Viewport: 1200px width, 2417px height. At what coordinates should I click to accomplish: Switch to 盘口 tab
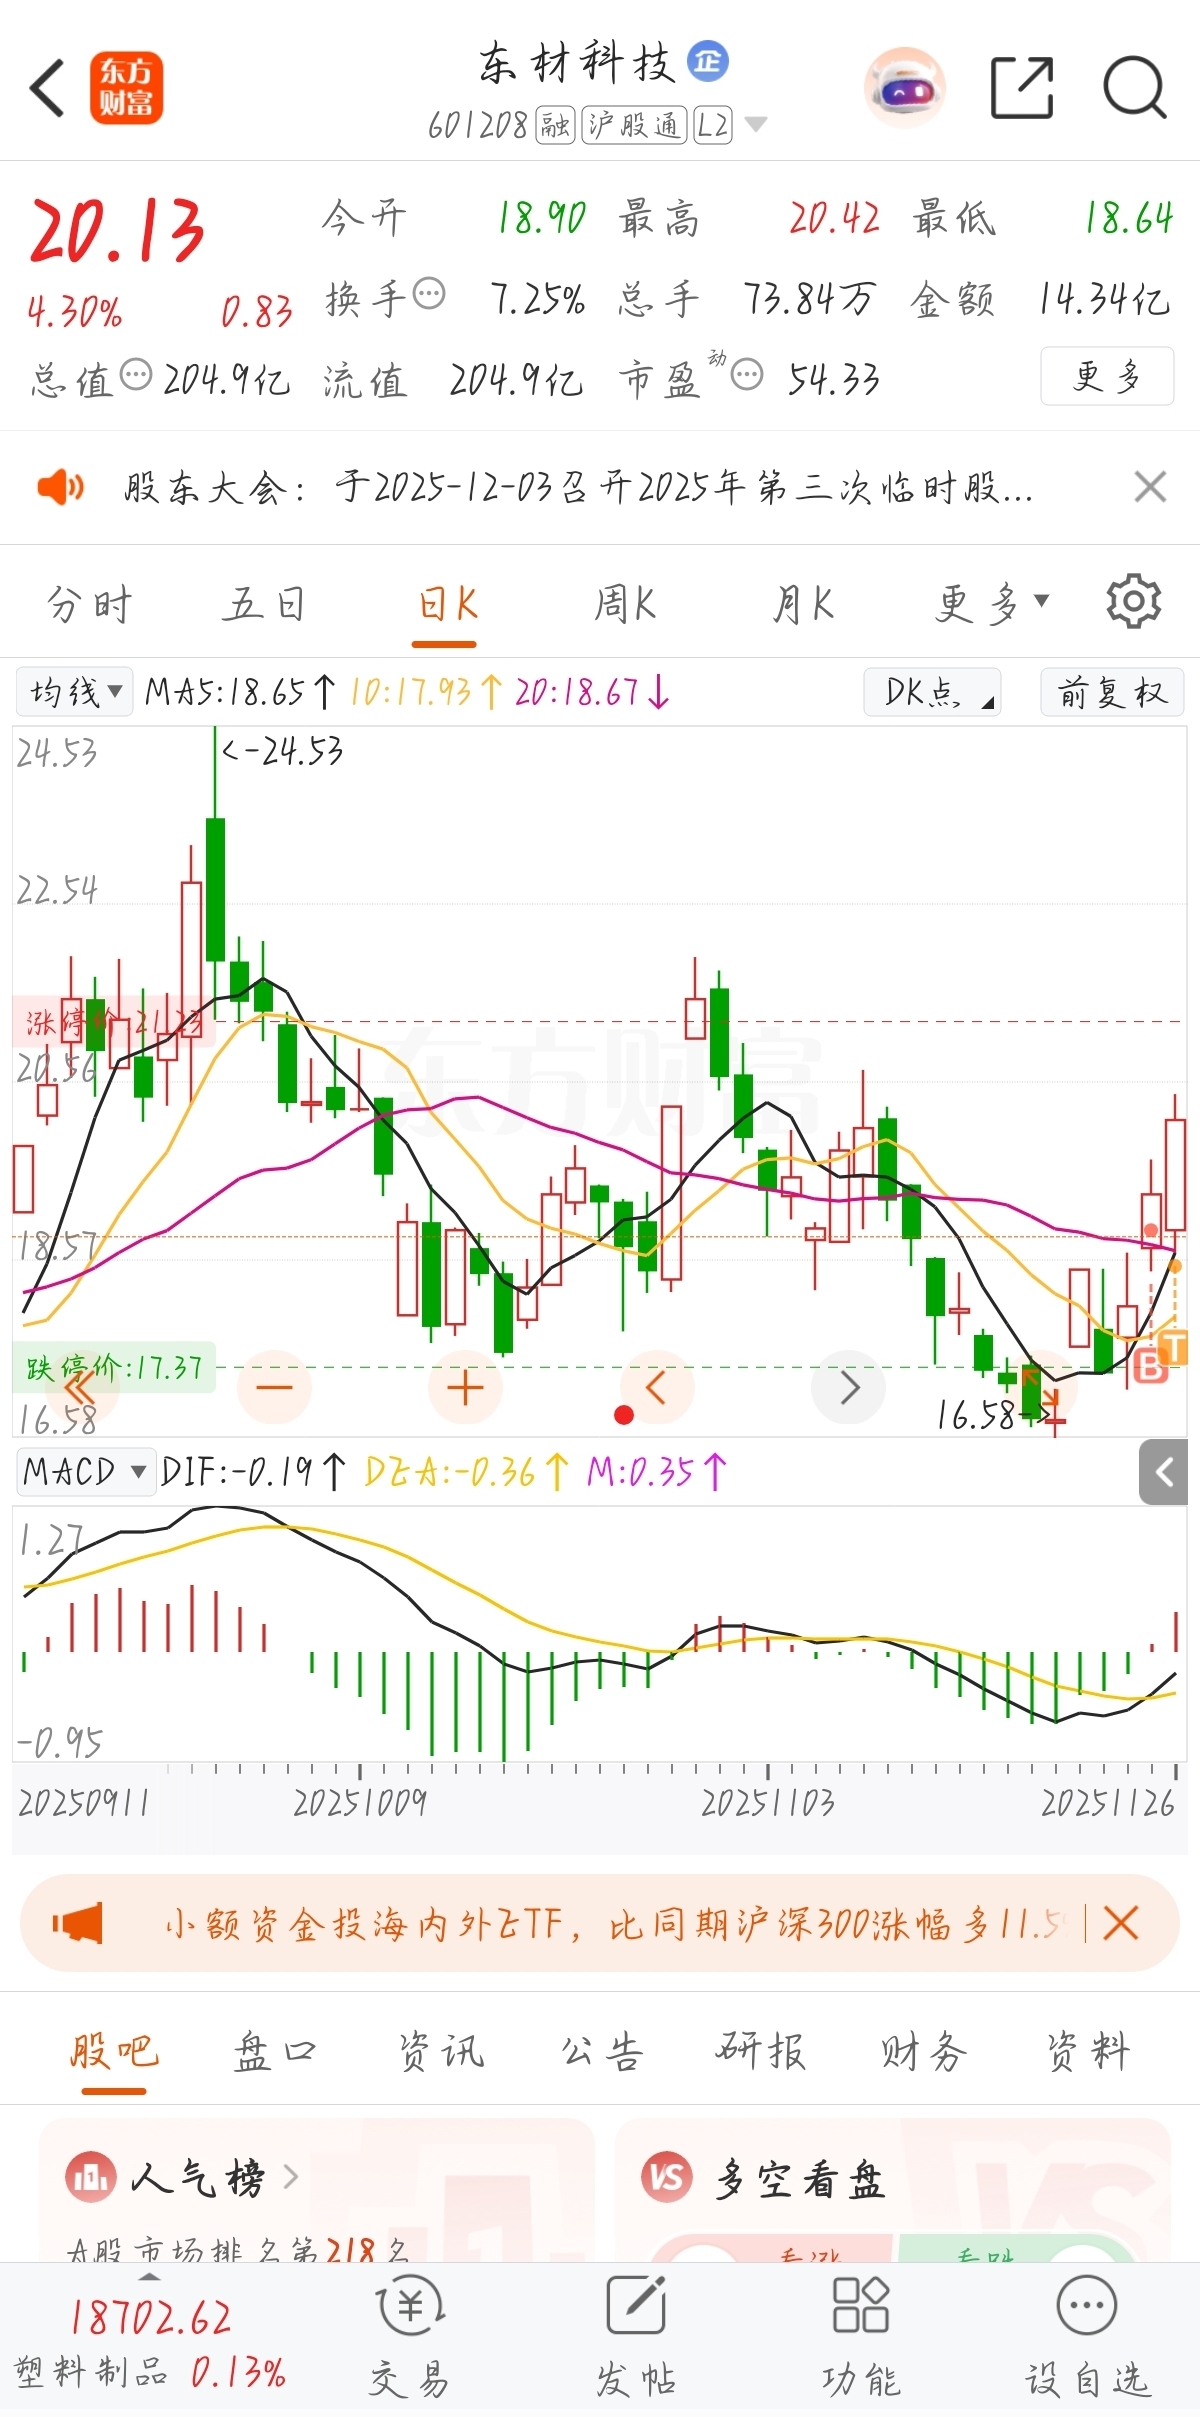click(275, 2053)
